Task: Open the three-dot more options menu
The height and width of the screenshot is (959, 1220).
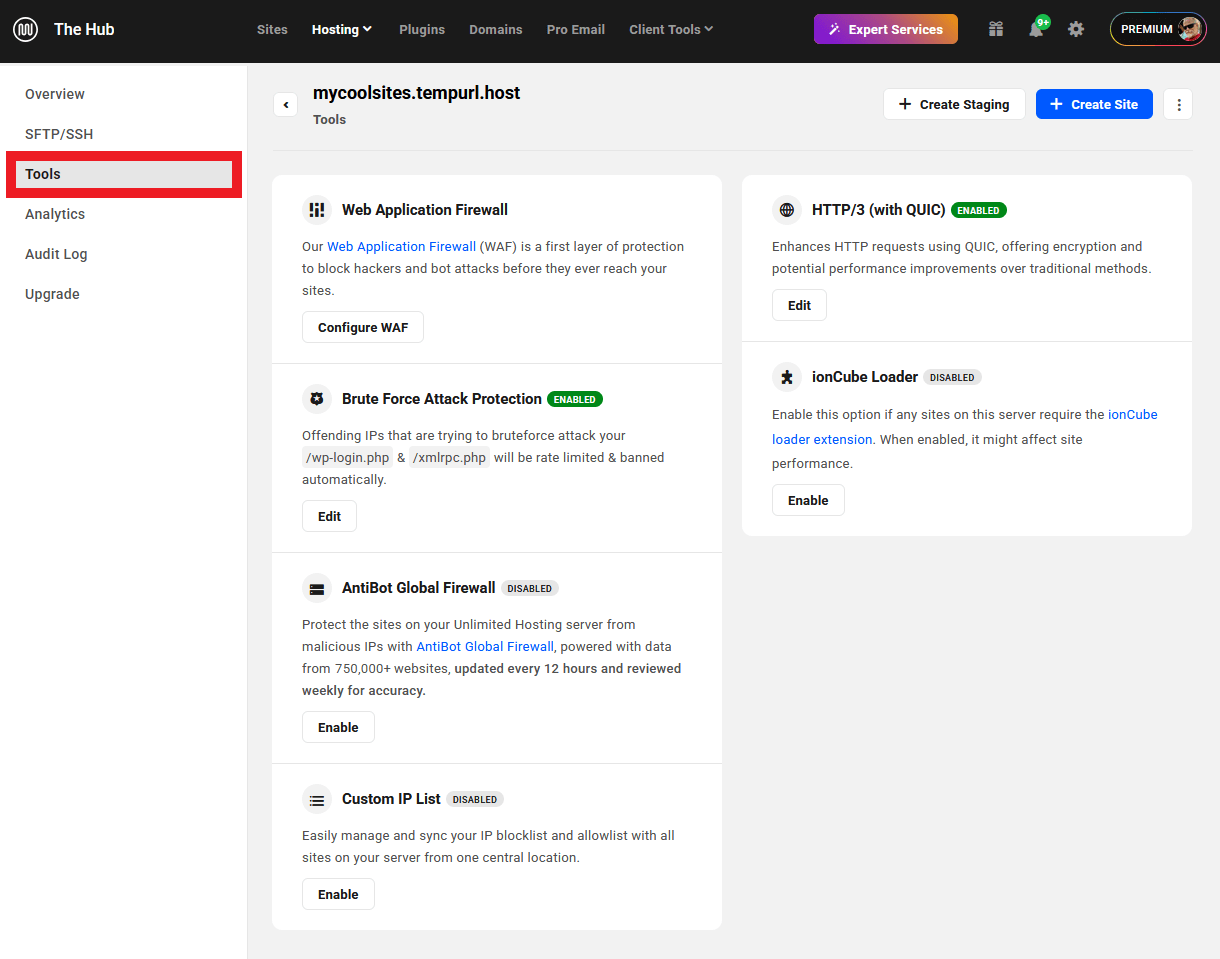Action: (x=1178, y=104)
